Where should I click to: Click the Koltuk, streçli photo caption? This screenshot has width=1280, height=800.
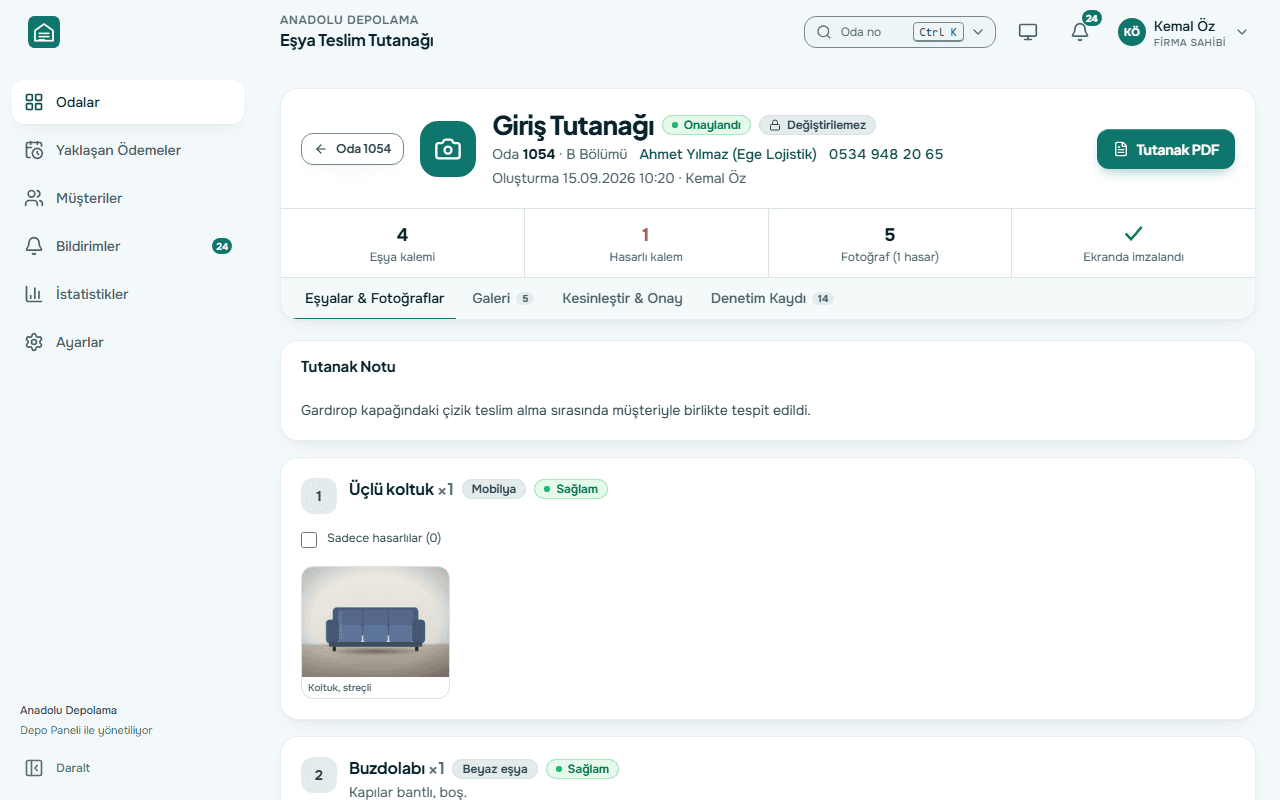[340, 688]
